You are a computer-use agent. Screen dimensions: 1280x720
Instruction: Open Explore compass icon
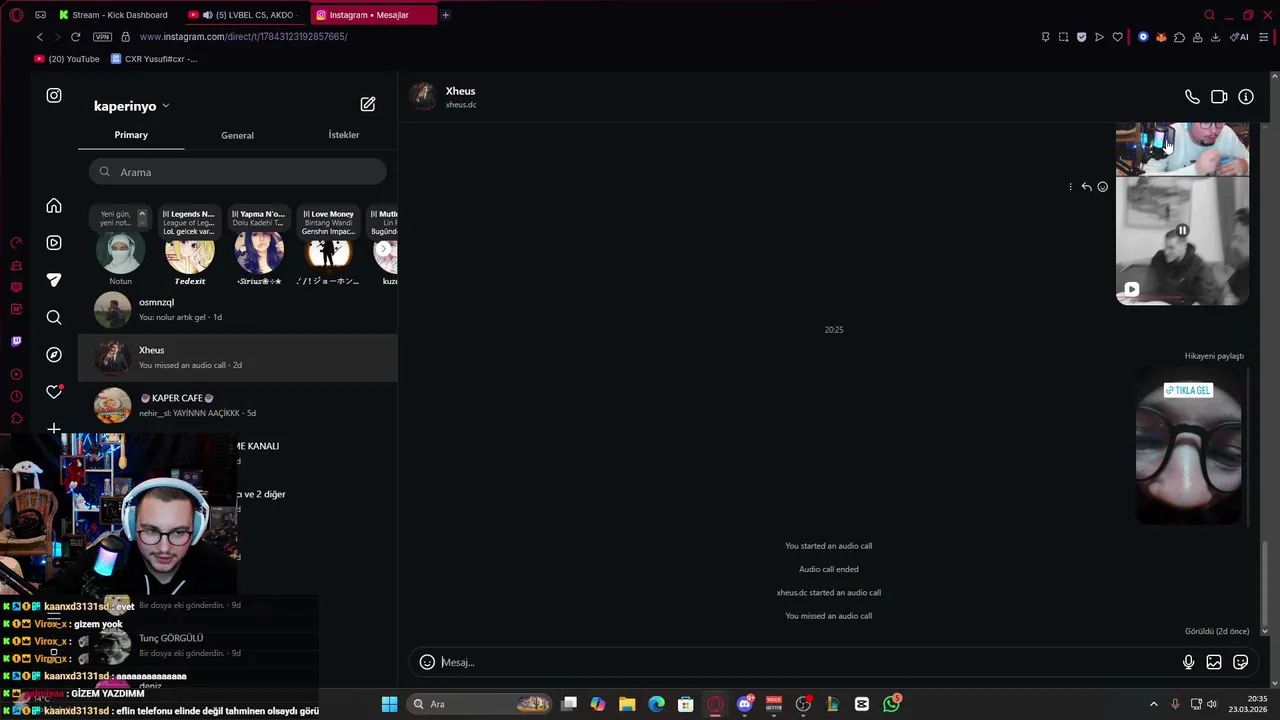(x=54, y=355)
